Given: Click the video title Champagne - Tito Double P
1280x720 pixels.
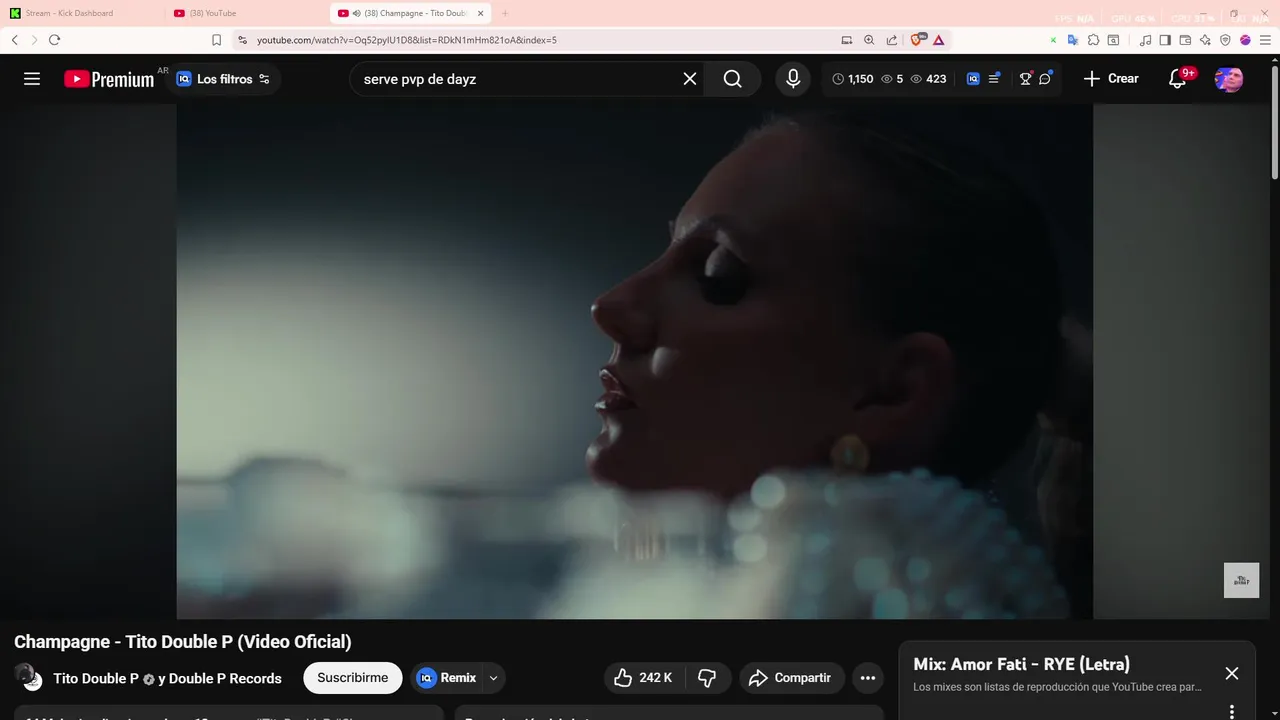Looking at the screenshot, I should 183,642.
